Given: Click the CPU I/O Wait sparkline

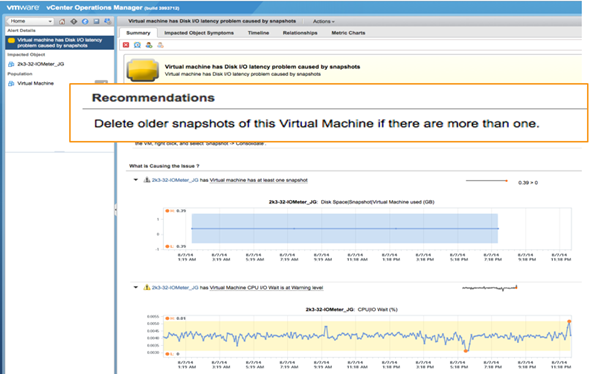Looking at the screenshot, I should pyautogui.click(x=490, y=288).
